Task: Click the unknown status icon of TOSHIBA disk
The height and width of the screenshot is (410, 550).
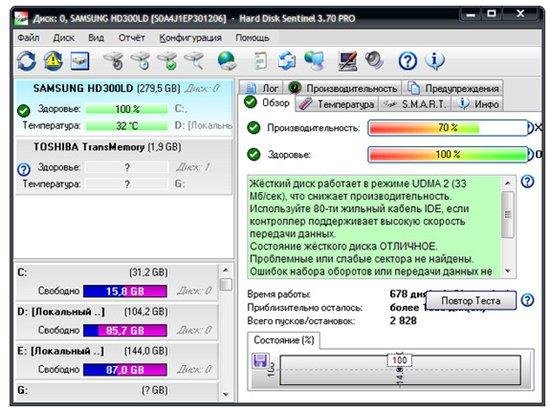Action: [x=24, y=170]
